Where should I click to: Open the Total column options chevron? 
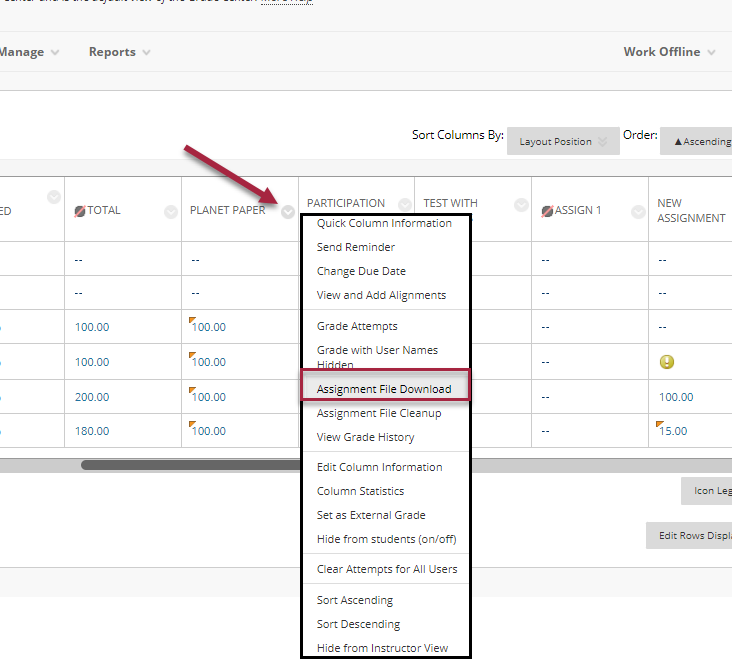[x=171, y=212]
